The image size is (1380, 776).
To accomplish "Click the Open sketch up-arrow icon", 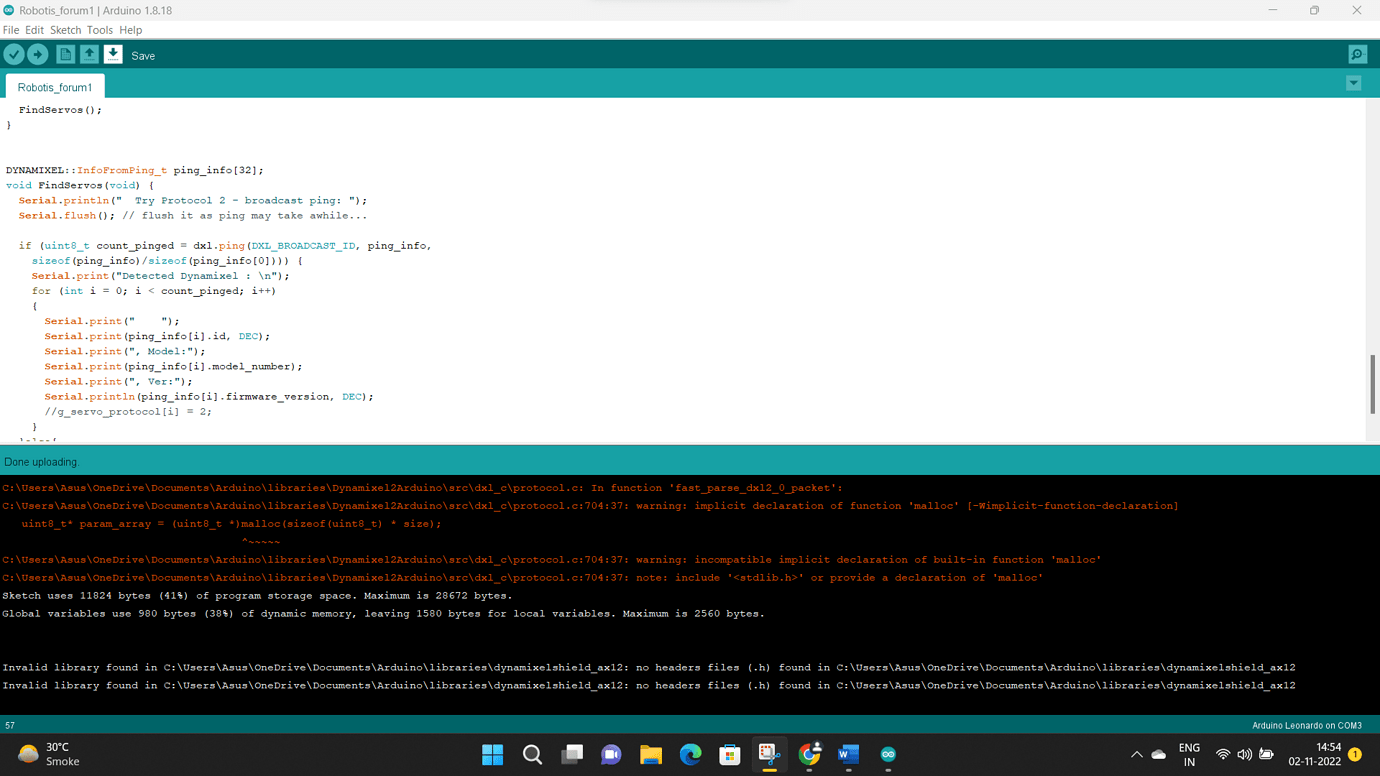I will point(89,55).
